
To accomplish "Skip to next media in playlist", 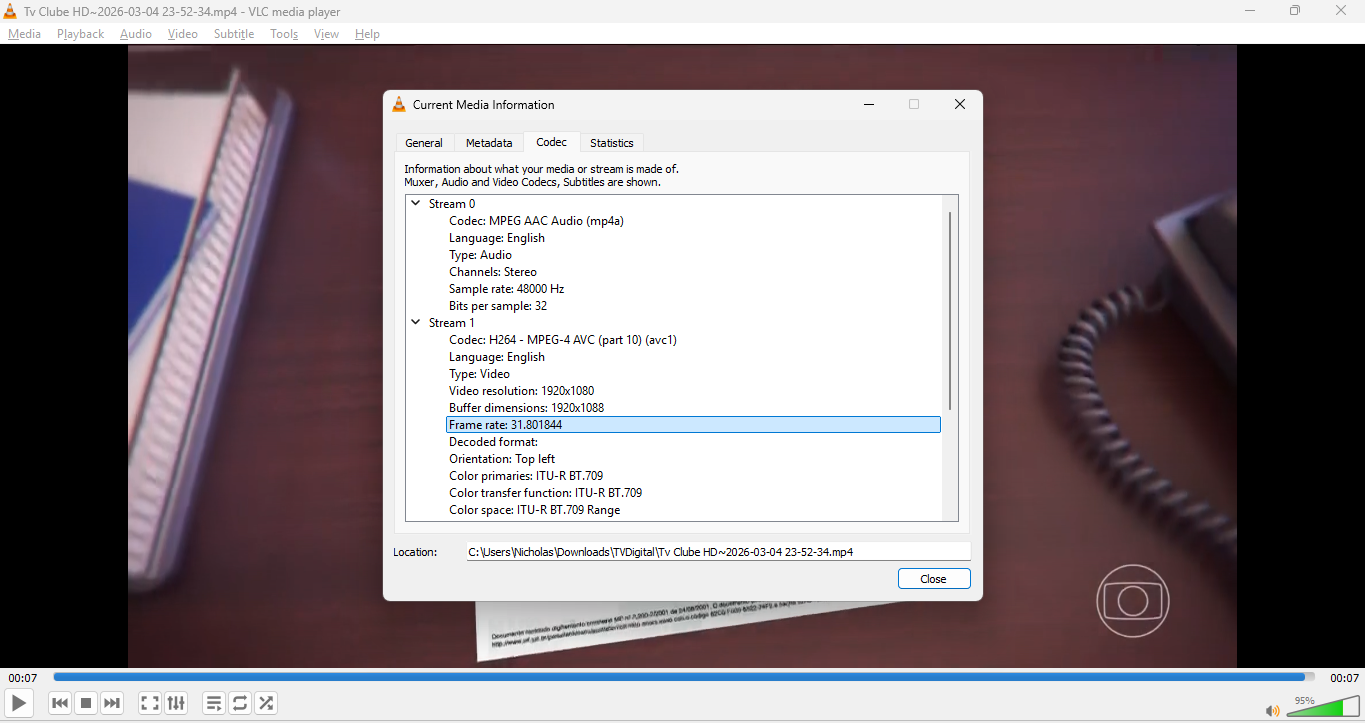I will coord(112,703).
